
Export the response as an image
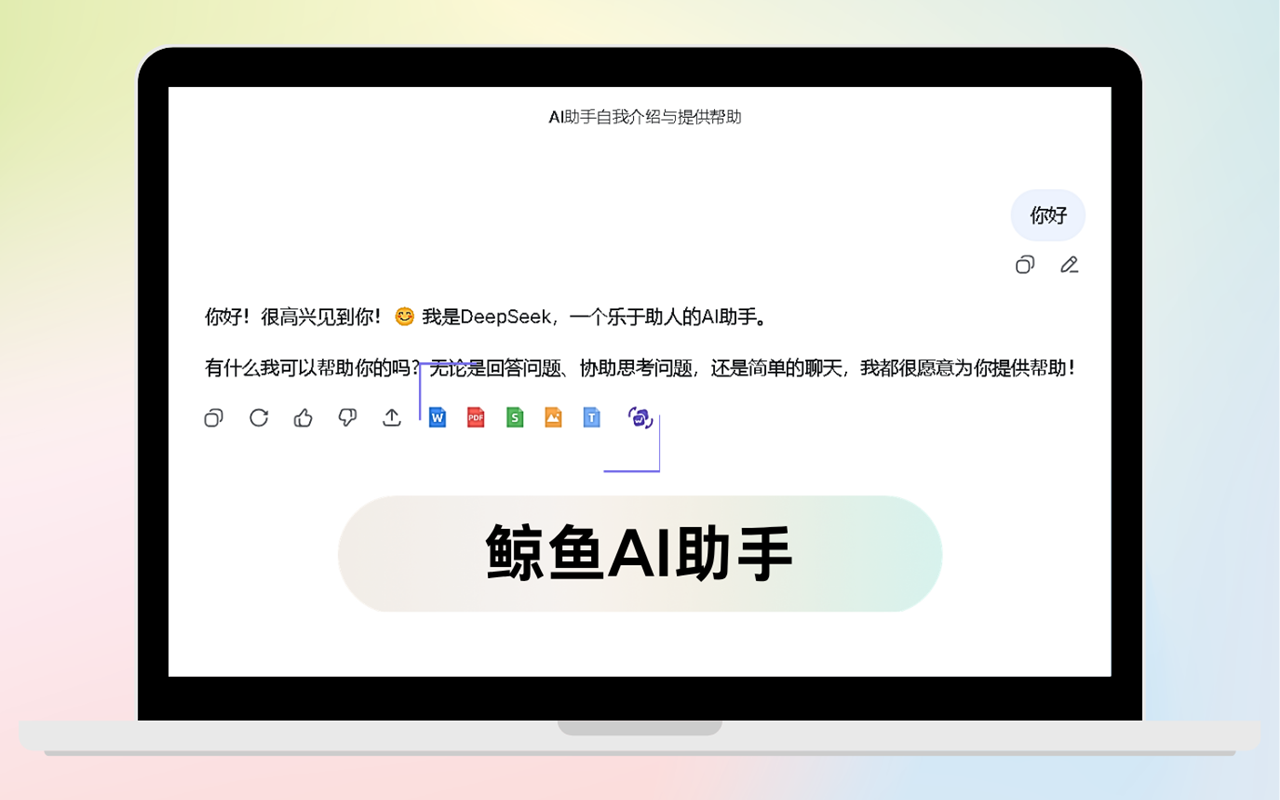(553, 418)
